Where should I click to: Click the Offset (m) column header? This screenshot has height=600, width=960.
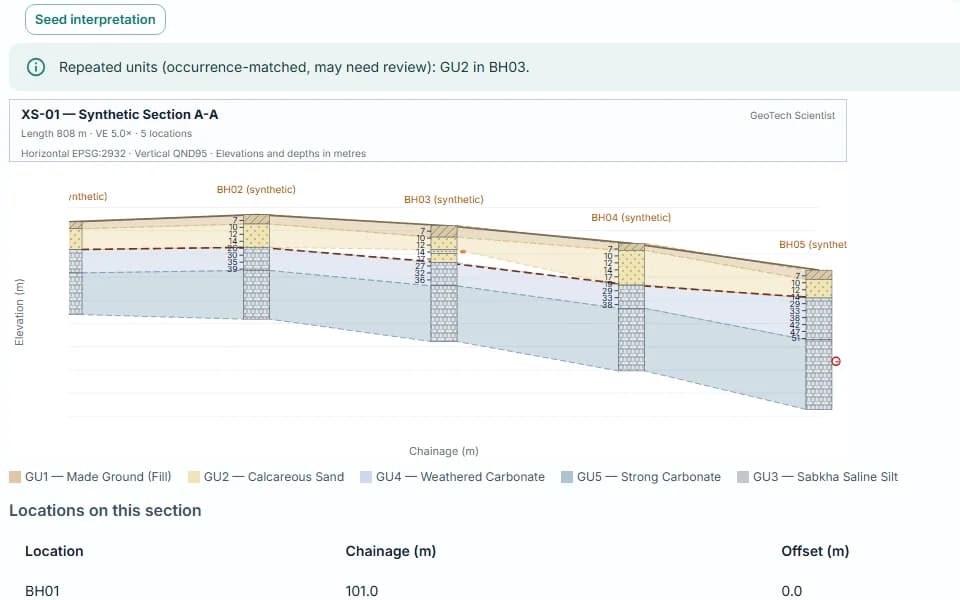(815, 551)
